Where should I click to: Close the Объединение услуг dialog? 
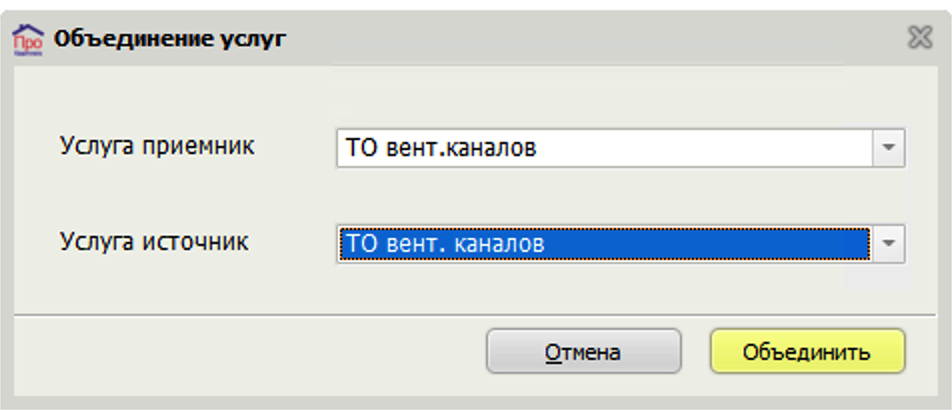tap(920, 38)
